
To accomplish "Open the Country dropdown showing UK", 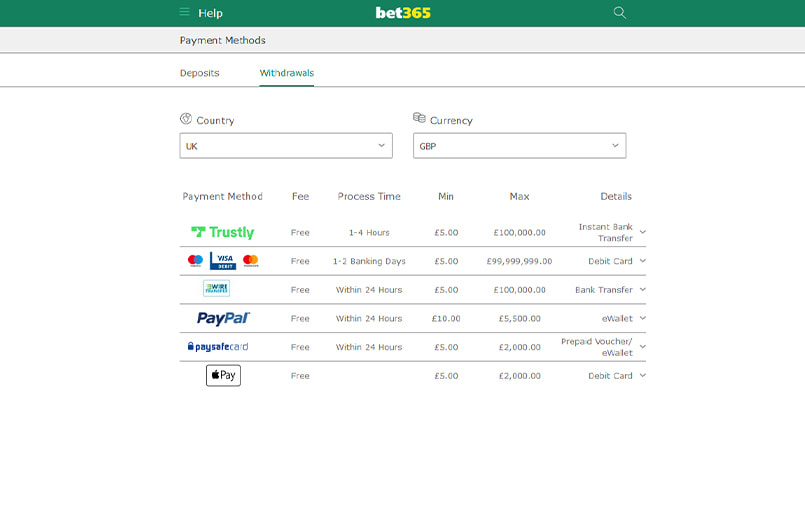I will click(286, 146).
